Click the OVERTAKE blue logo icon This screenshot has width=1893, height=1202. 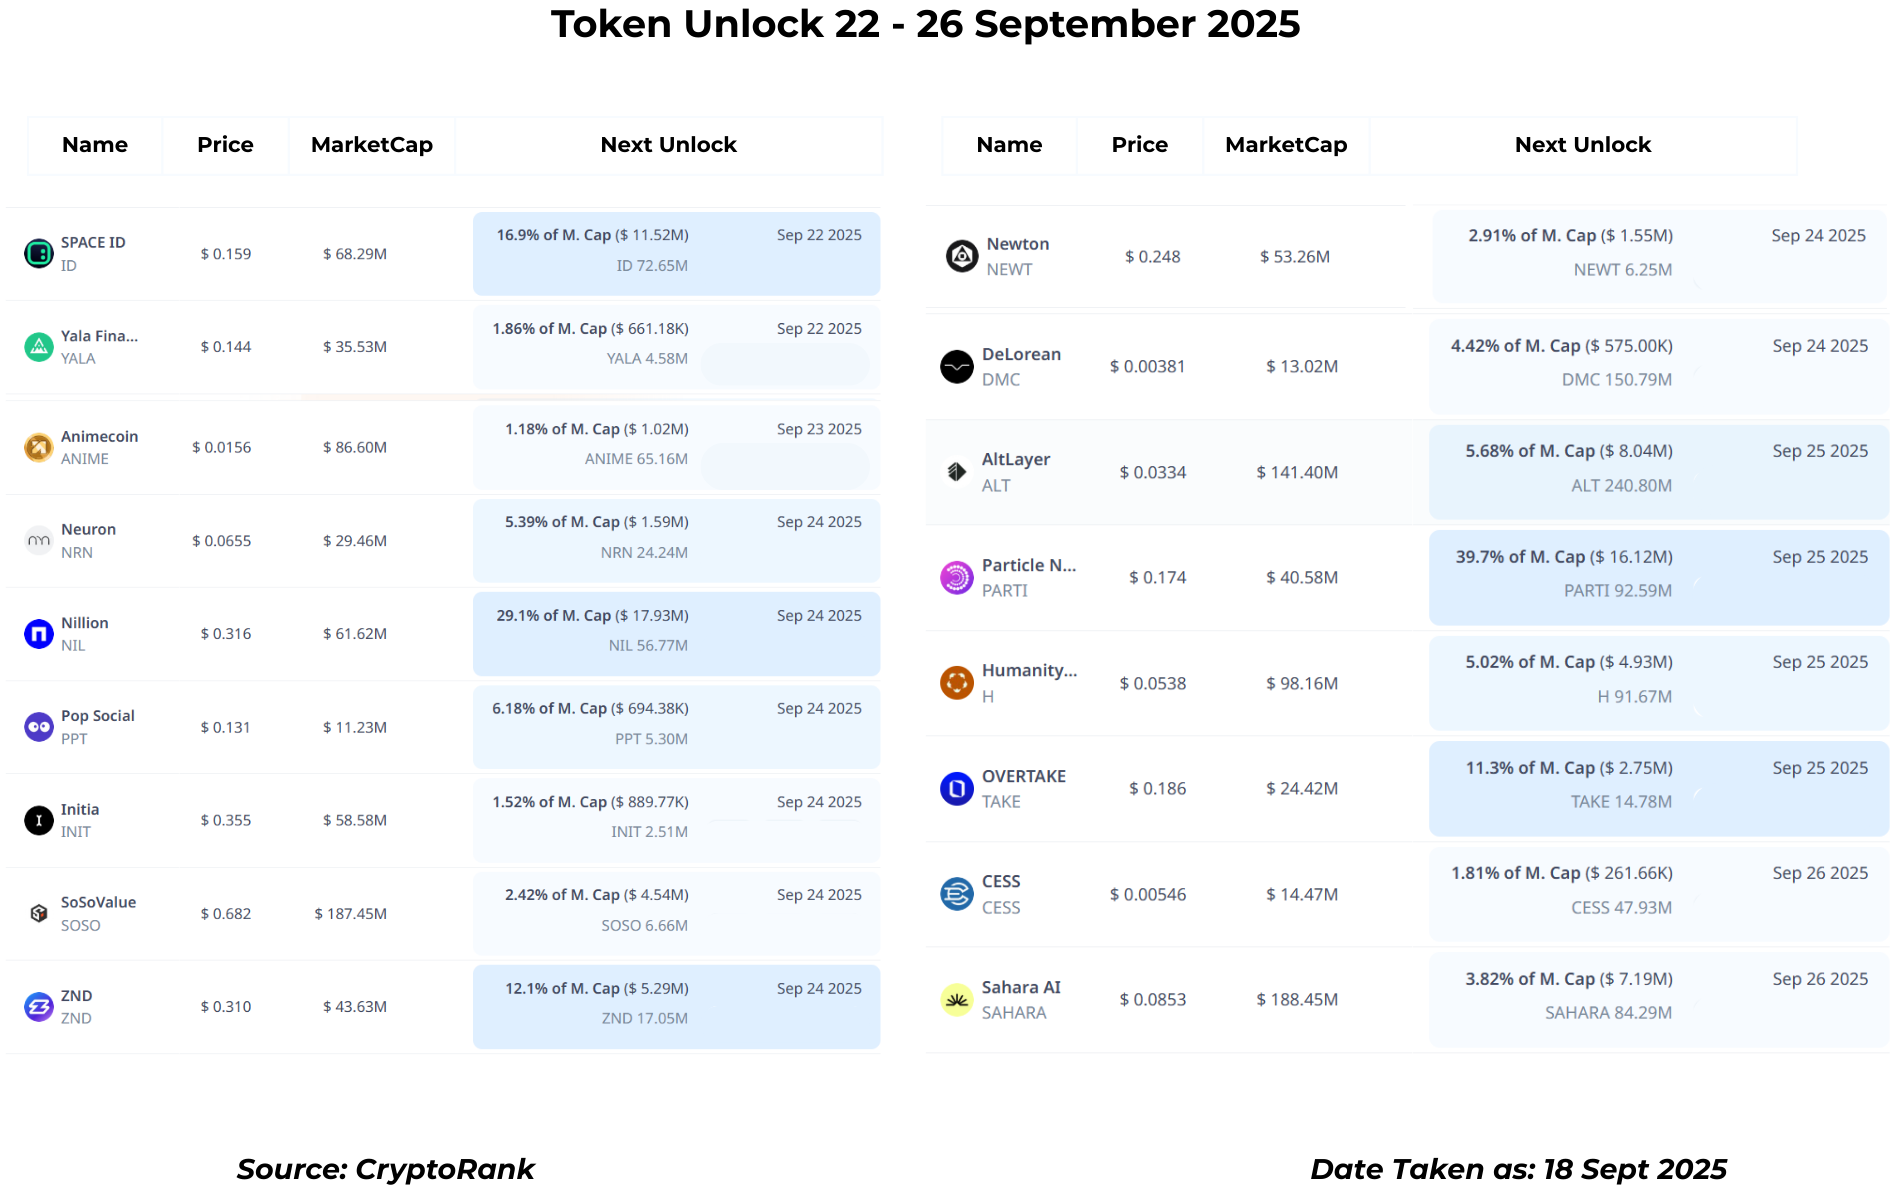point(957,789)
